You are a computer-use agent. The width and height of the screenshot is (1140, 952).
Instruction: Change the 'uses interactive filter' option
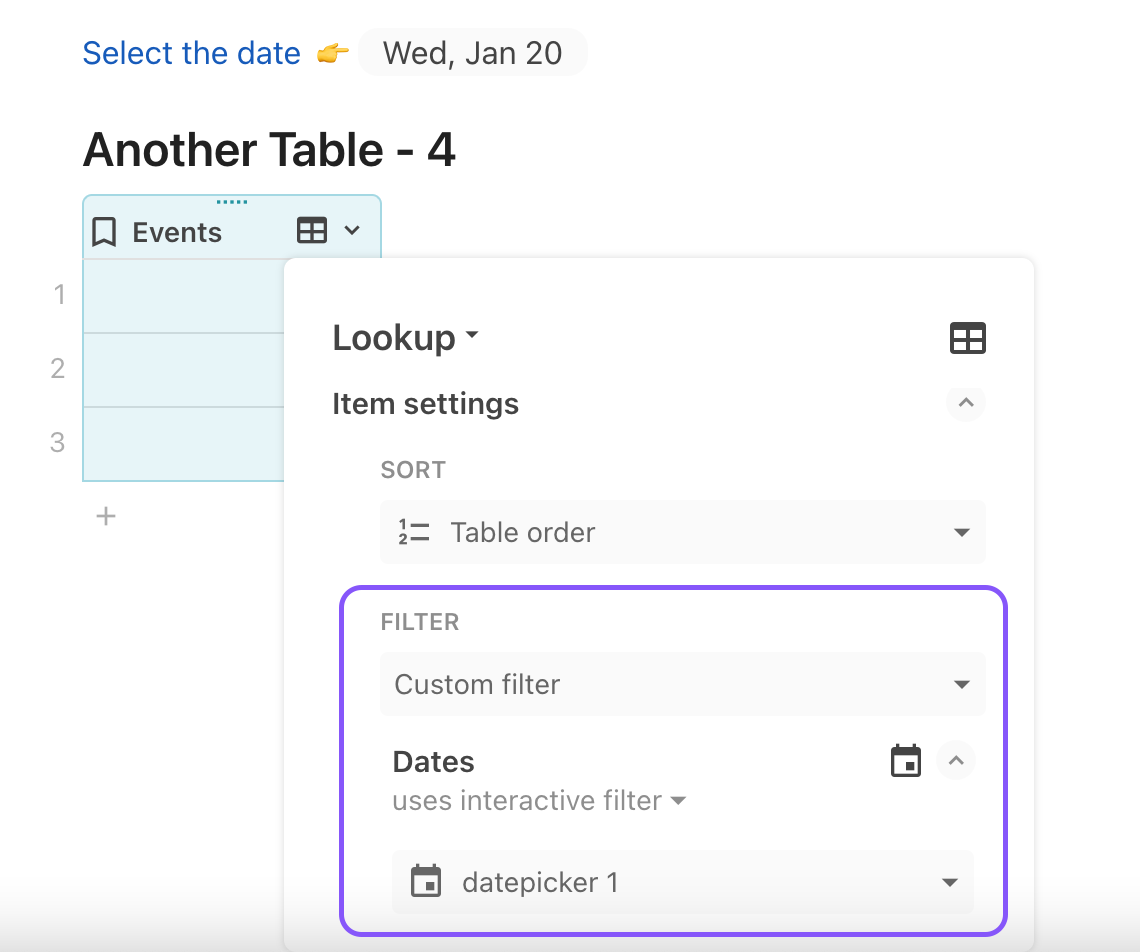point(539,801)
